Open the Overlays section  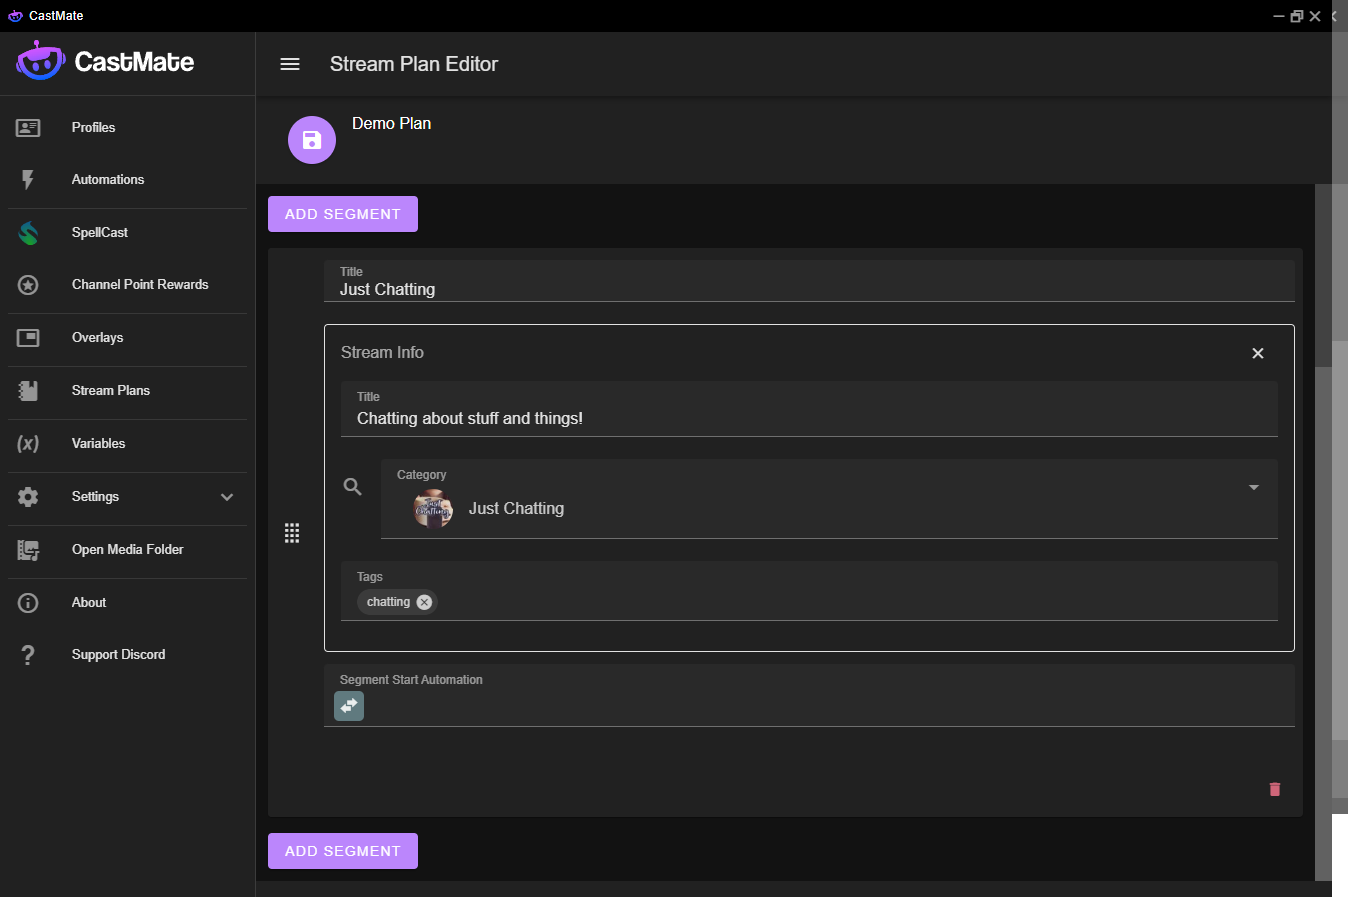point(97,338)
